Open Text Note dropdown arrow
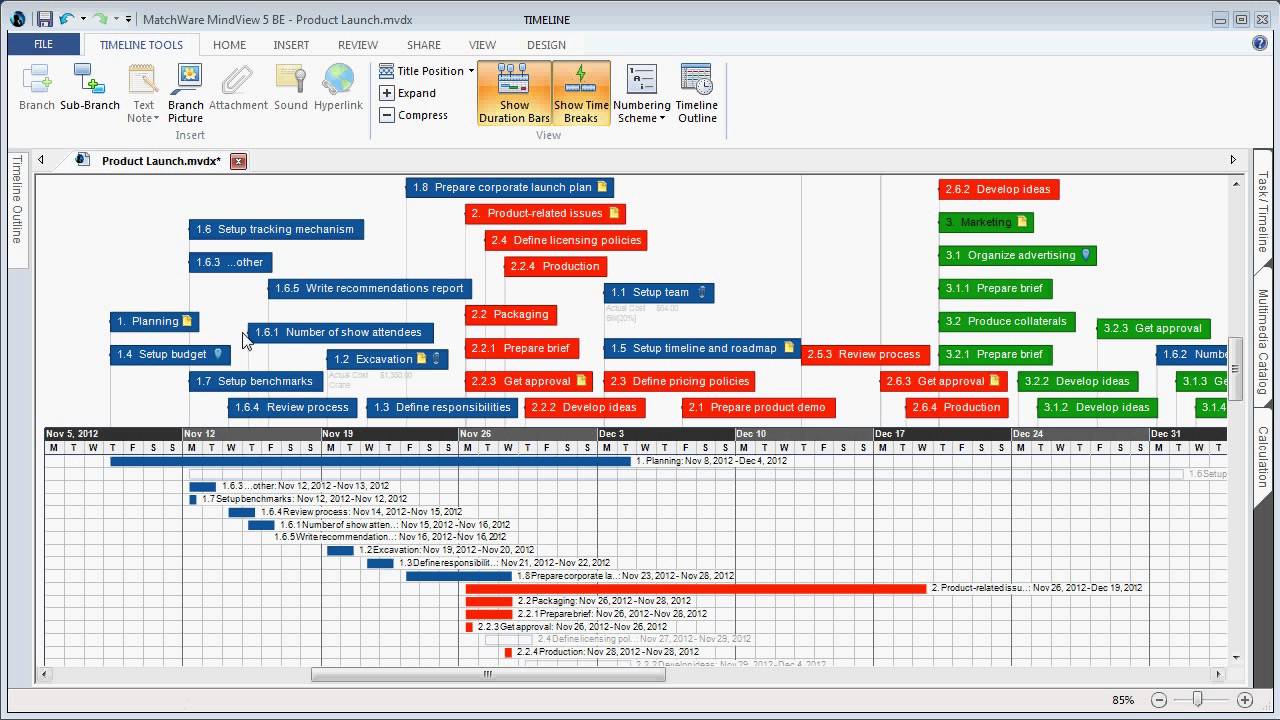The width and height of the screenshot is (1280, 720). click(x=156, y=119)
